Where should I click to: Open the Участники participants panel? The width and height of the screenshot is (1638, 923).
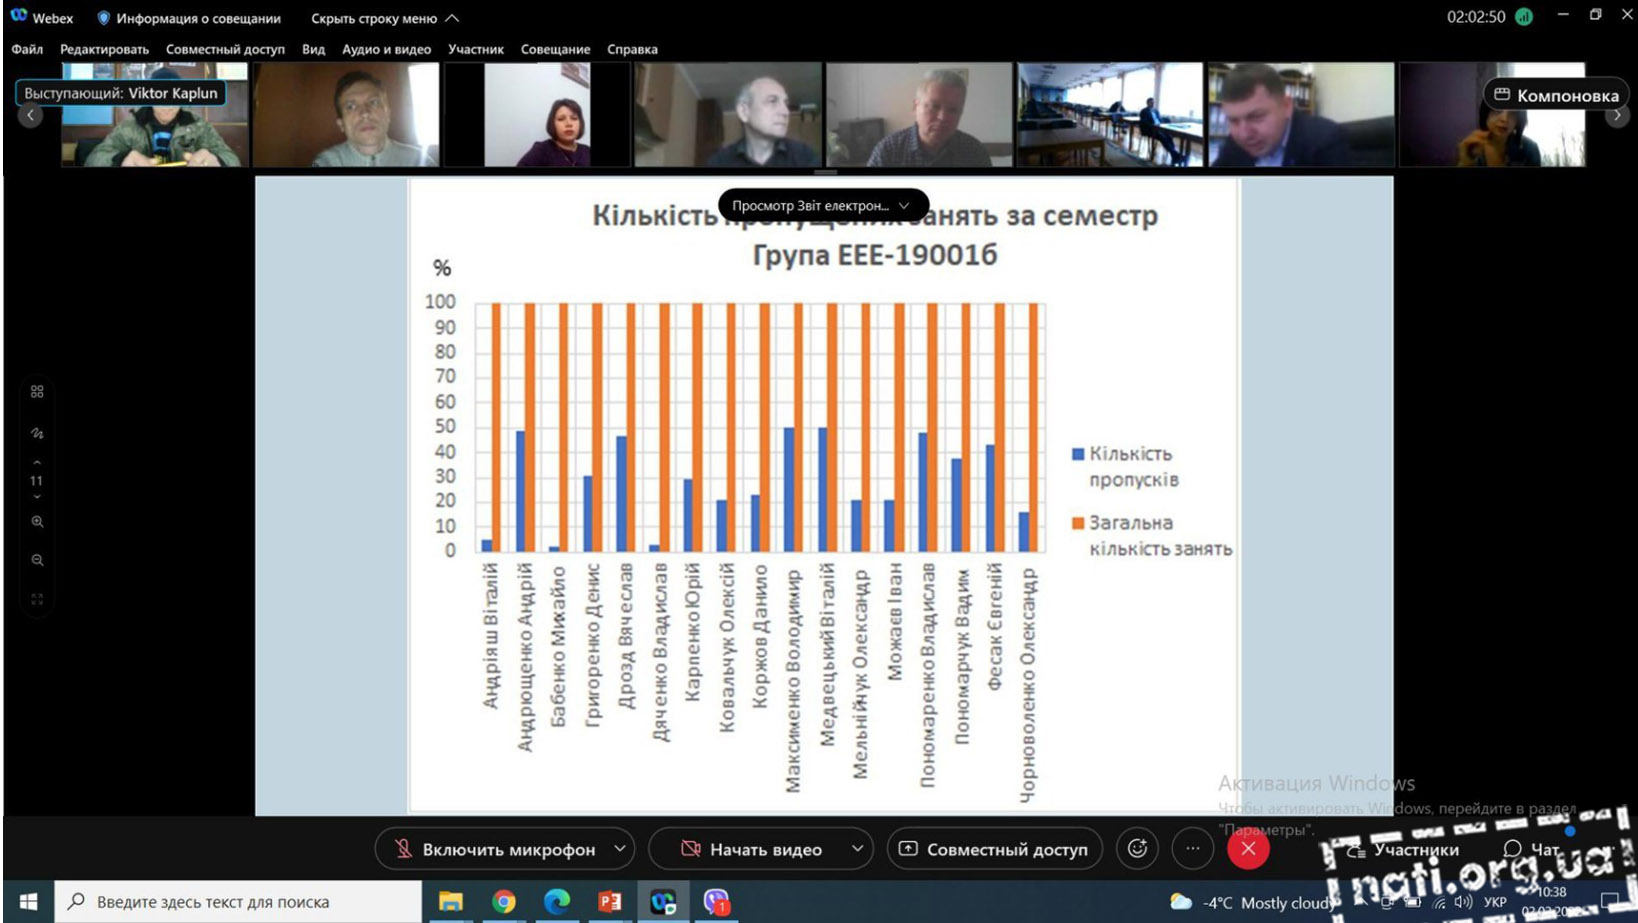pyautogui.click(x=1403, y=850)
